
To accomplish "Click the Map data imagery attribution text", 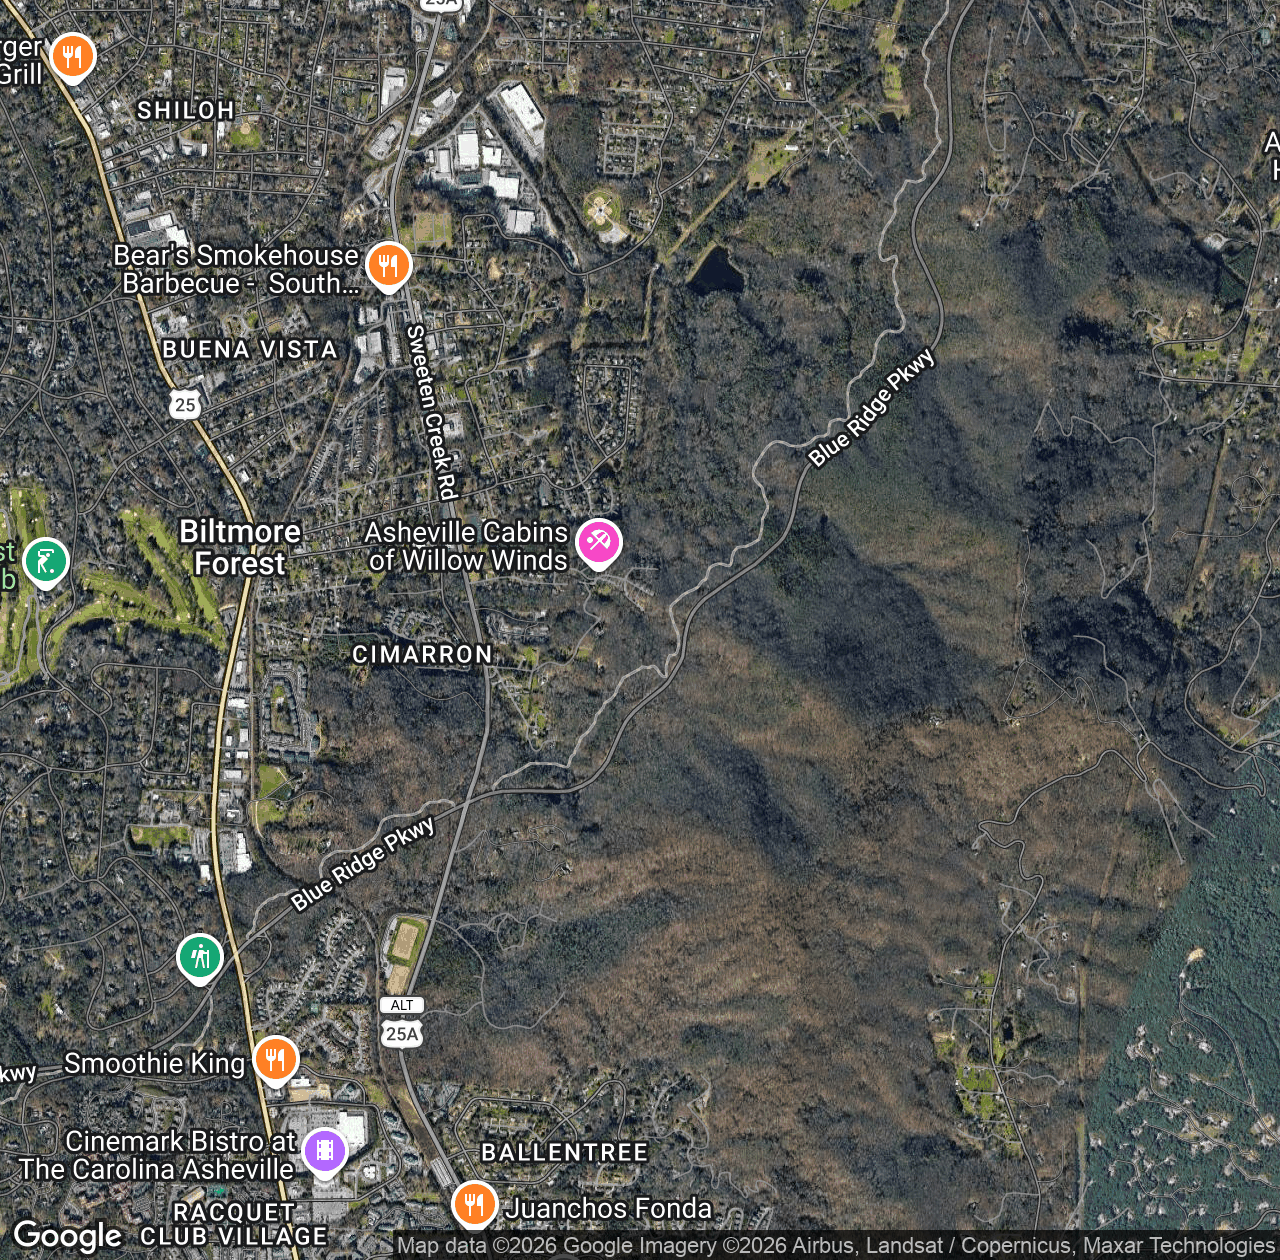I will [836, 1245].
